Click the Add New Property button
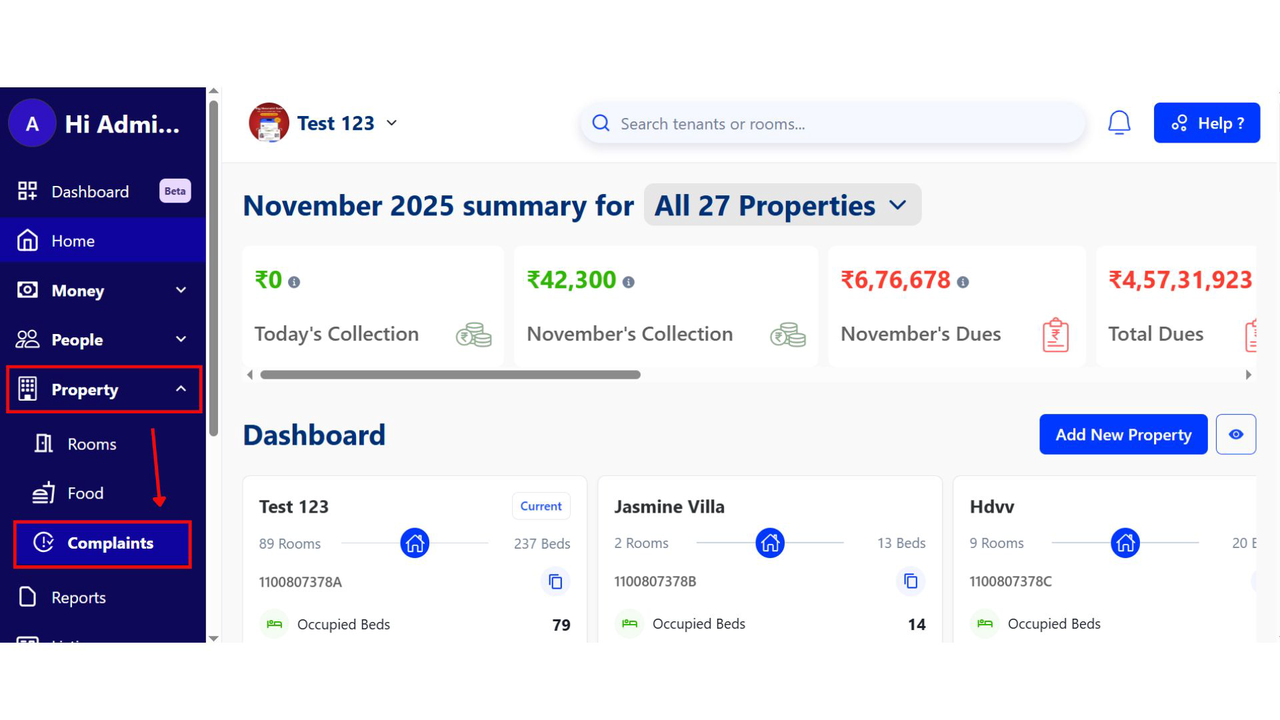The height and width of the screenshot is (720, 1280). [1123, 435]
